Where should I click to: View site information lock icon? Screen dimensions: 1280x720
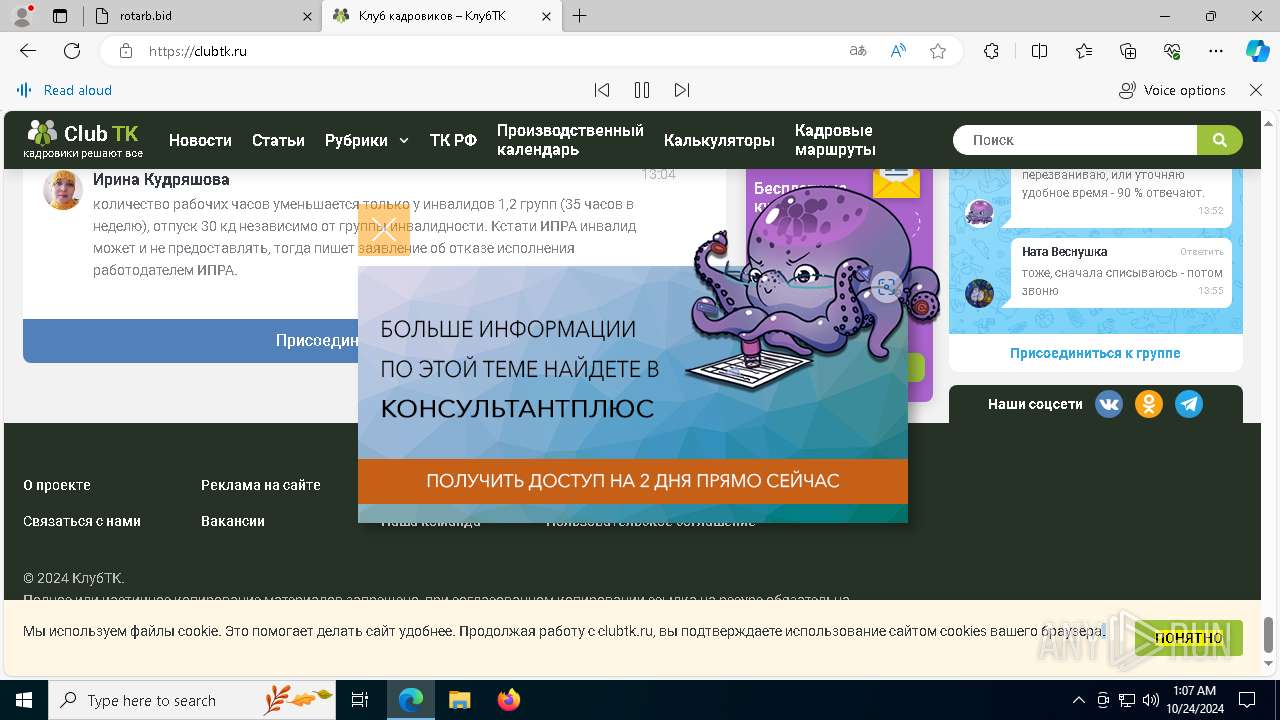pyautogui.click(x=125, y=51)
